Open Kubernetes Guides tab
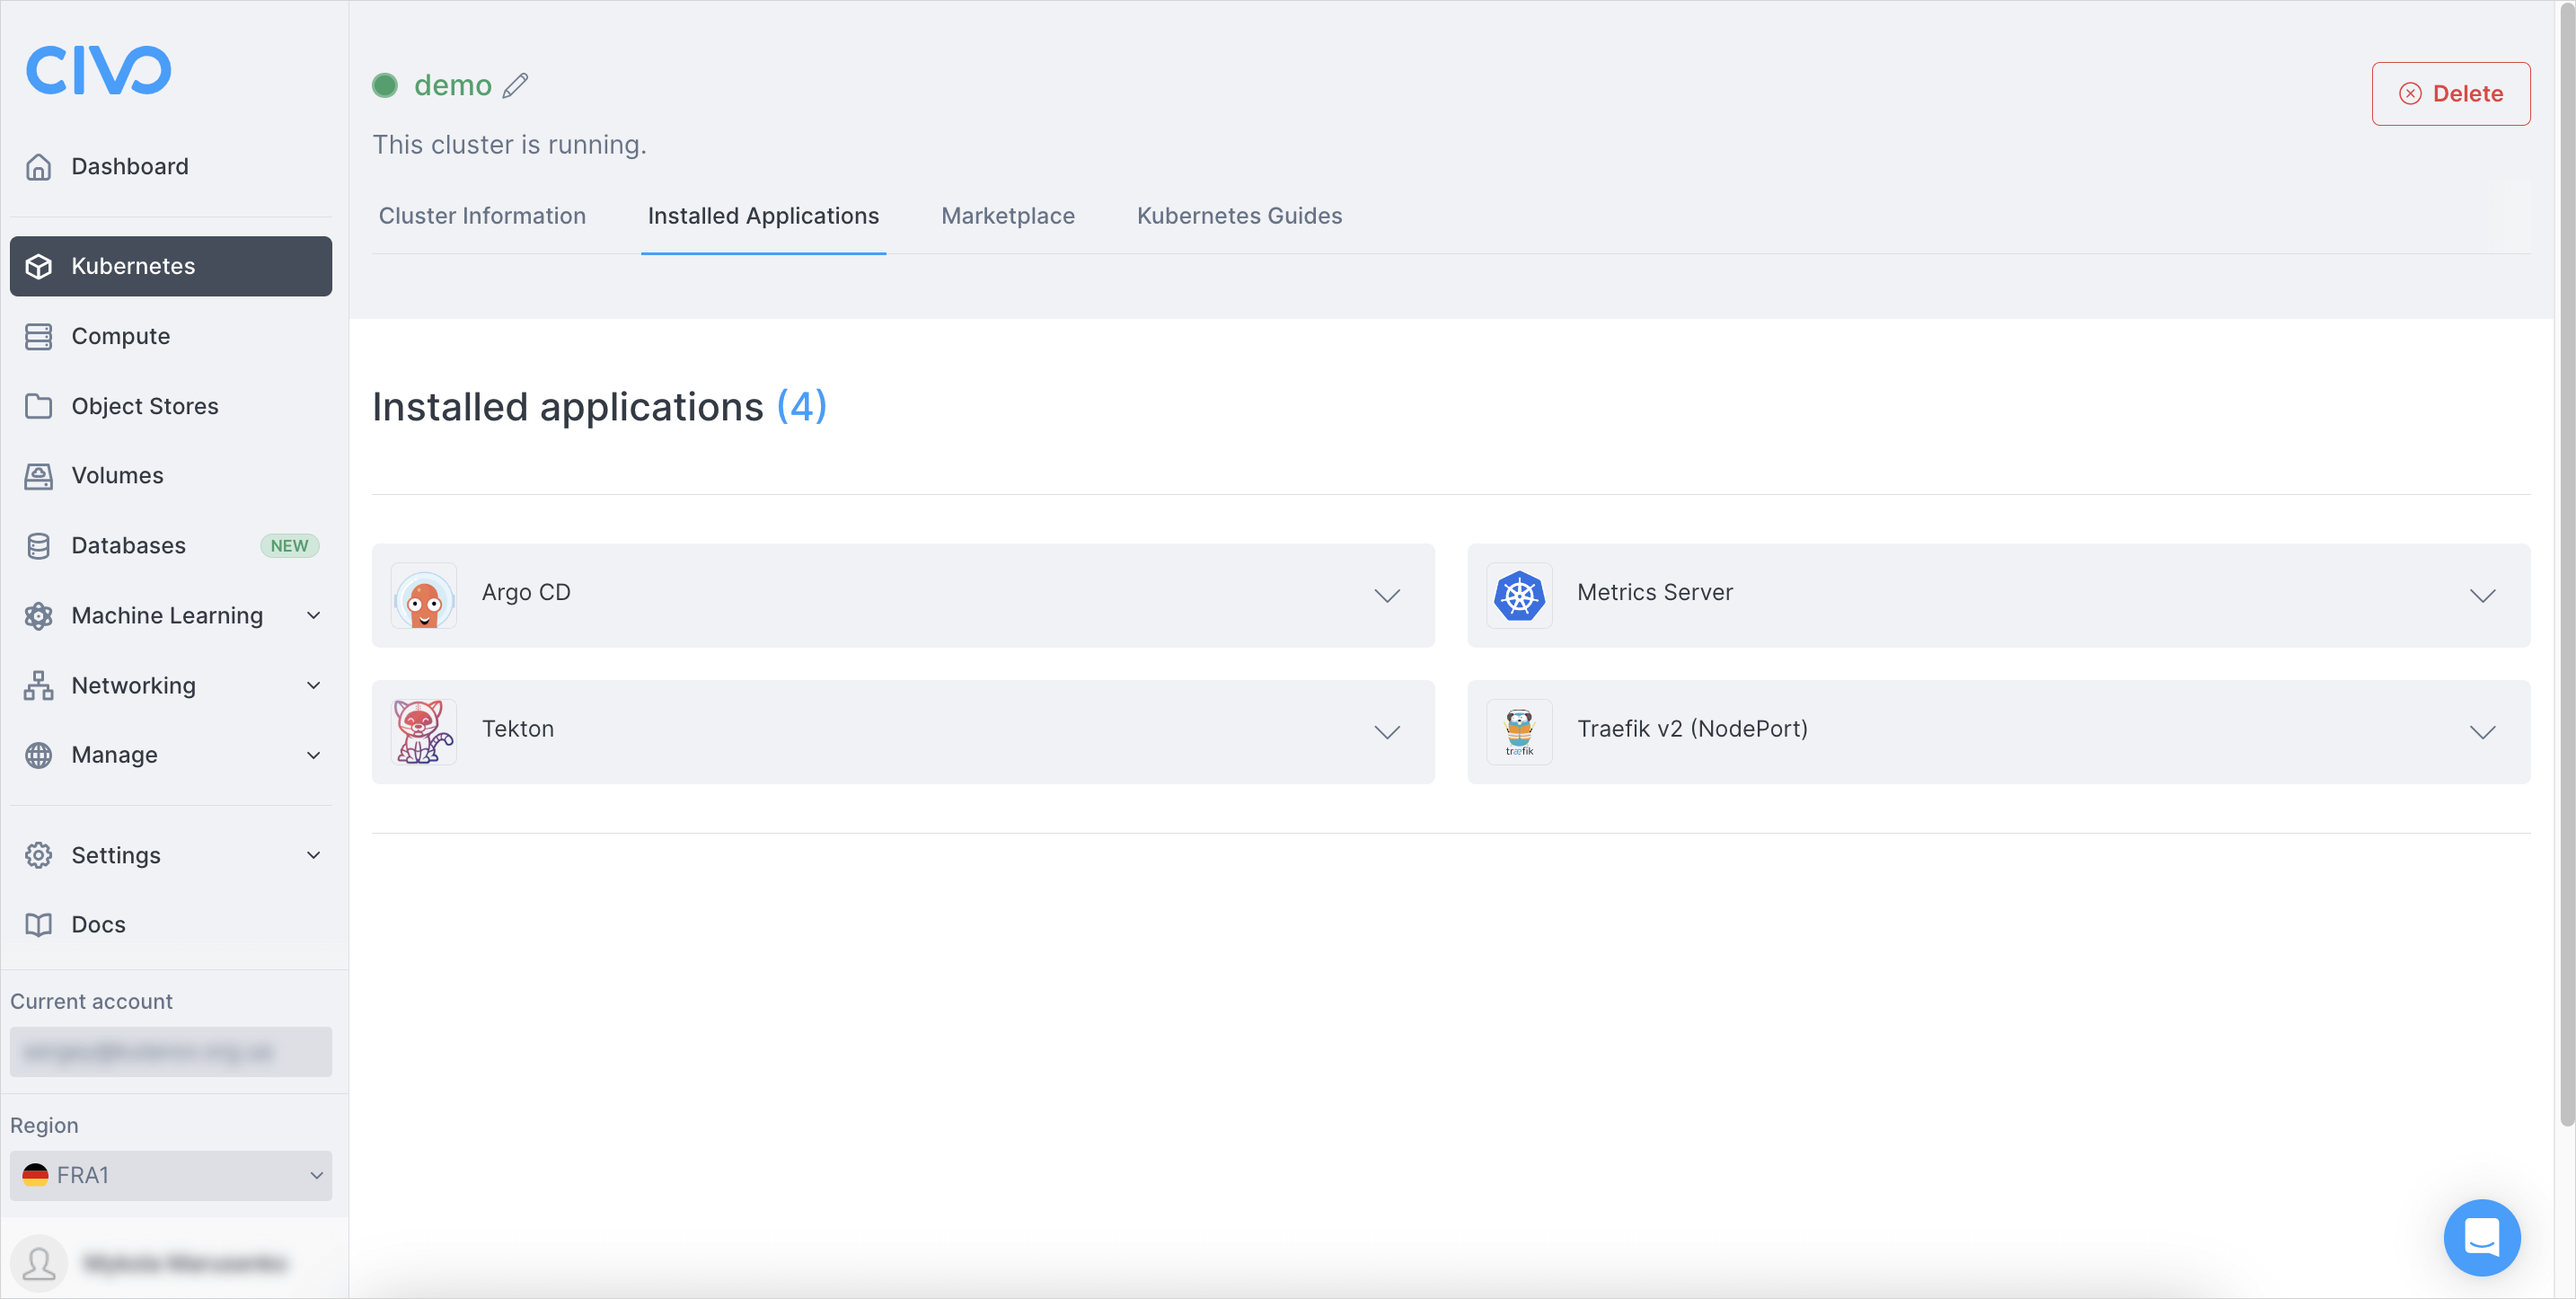This screenshot has height=1299, width=2576. click(1239, 216)
